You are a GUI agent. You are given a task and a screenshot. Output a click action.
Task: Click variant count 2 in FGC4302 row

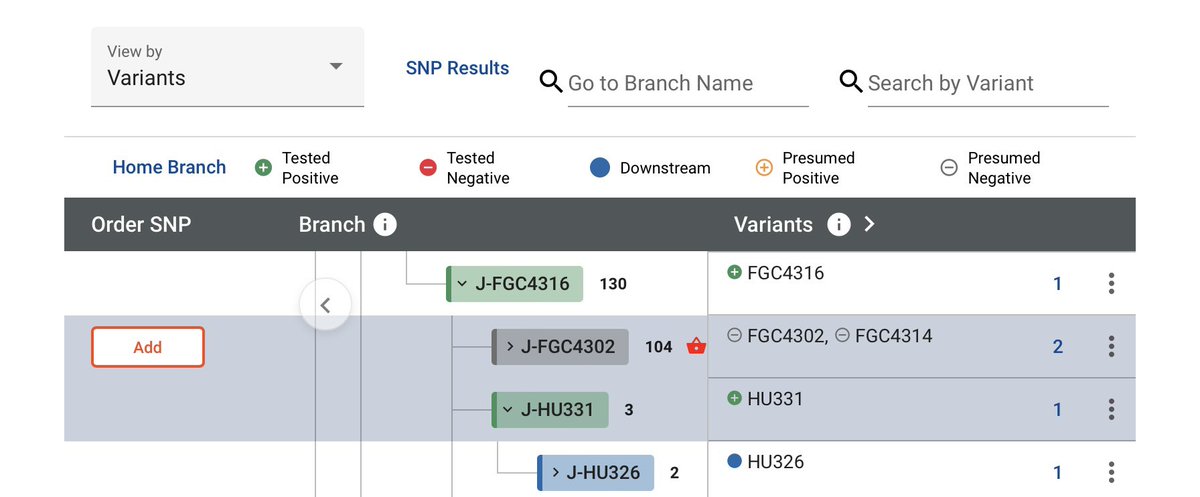1058,347
